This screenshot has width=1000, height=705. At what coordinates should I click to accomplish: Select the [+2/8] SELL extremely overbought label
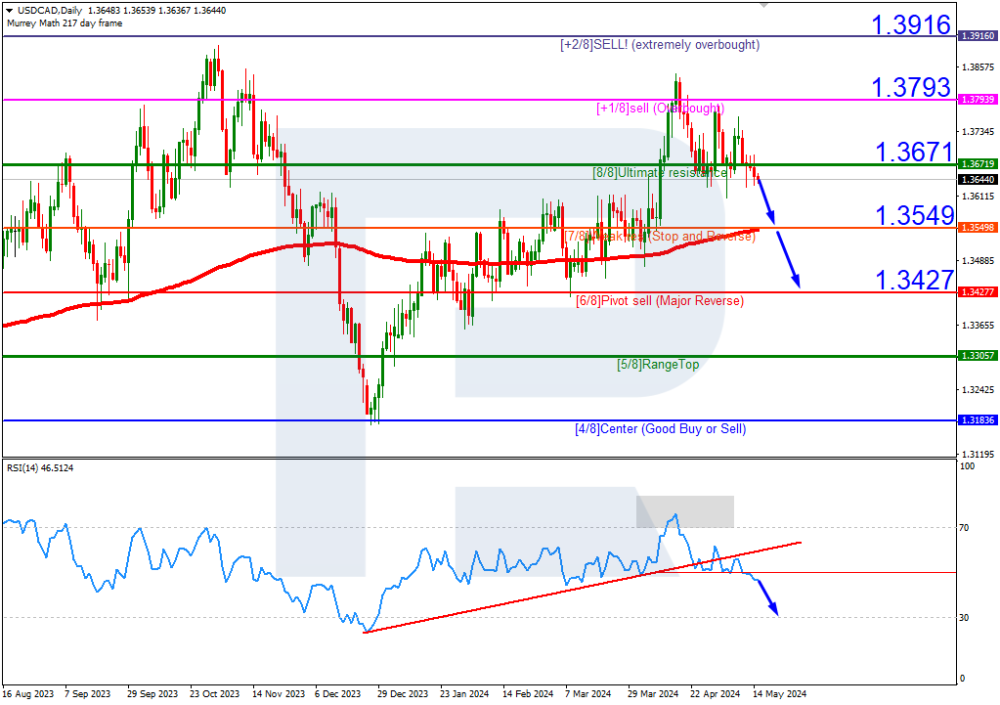(x=659, y=45)
